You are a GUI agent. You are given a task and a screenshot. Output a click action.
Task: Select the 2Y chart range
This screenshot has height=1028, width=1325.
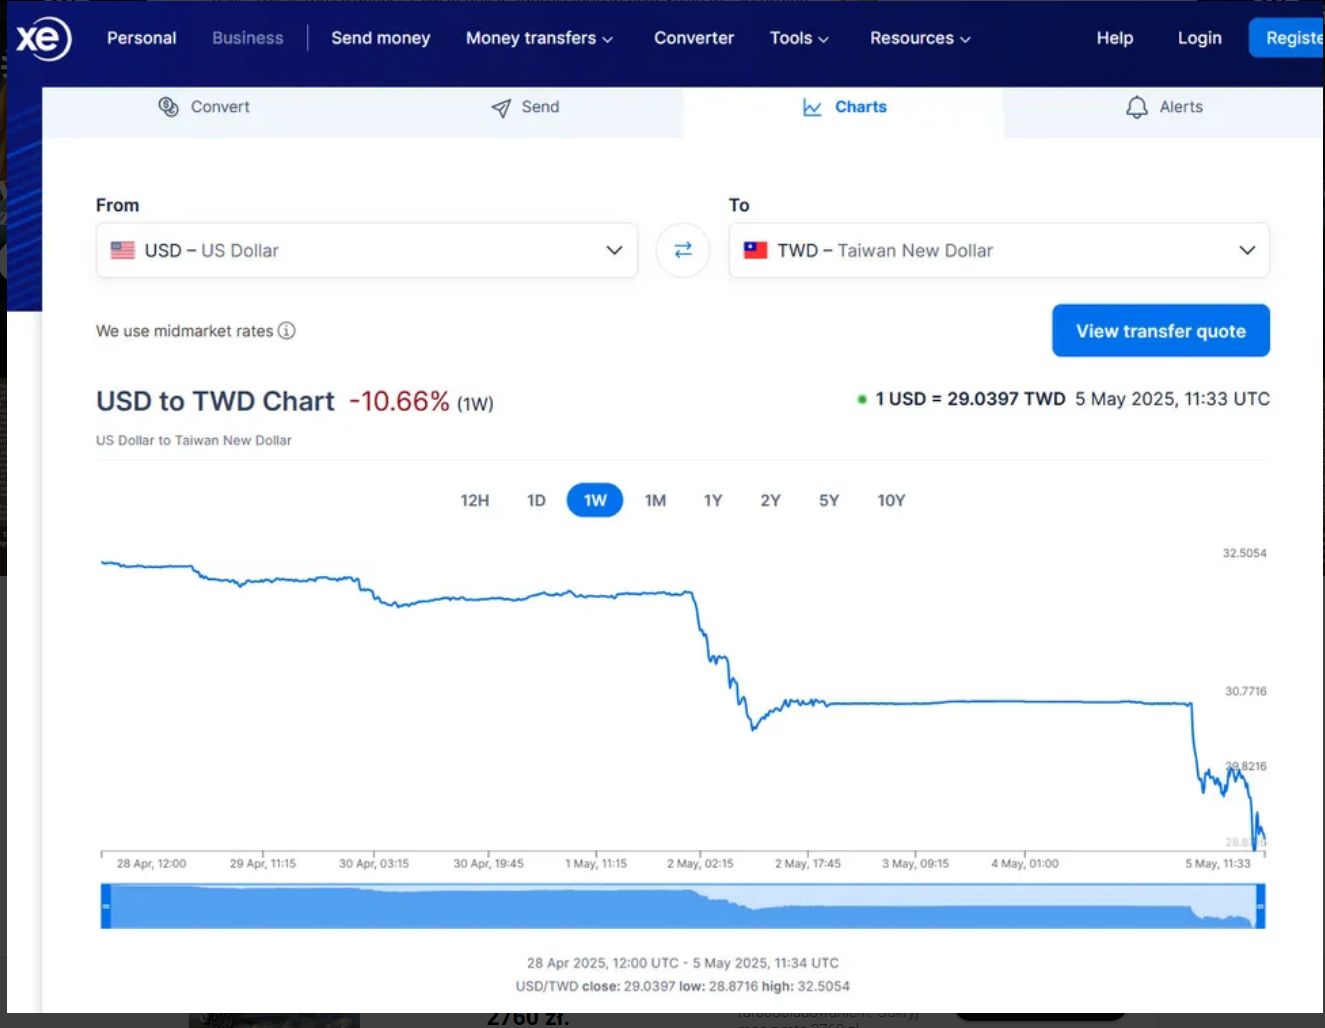(x=770, y=500)
